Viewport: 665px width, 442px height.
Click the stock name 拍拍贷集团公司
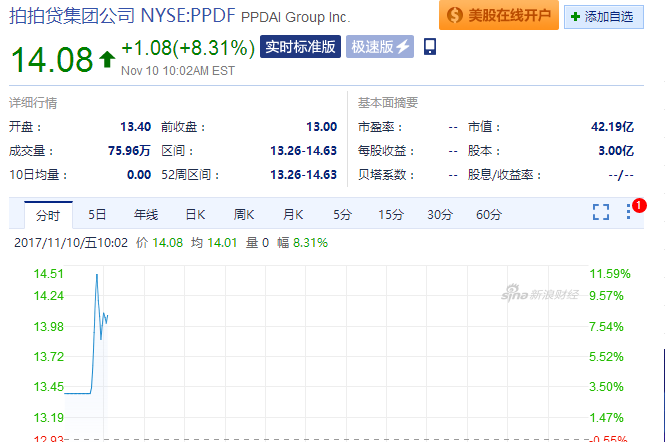[x=72, y=16]
